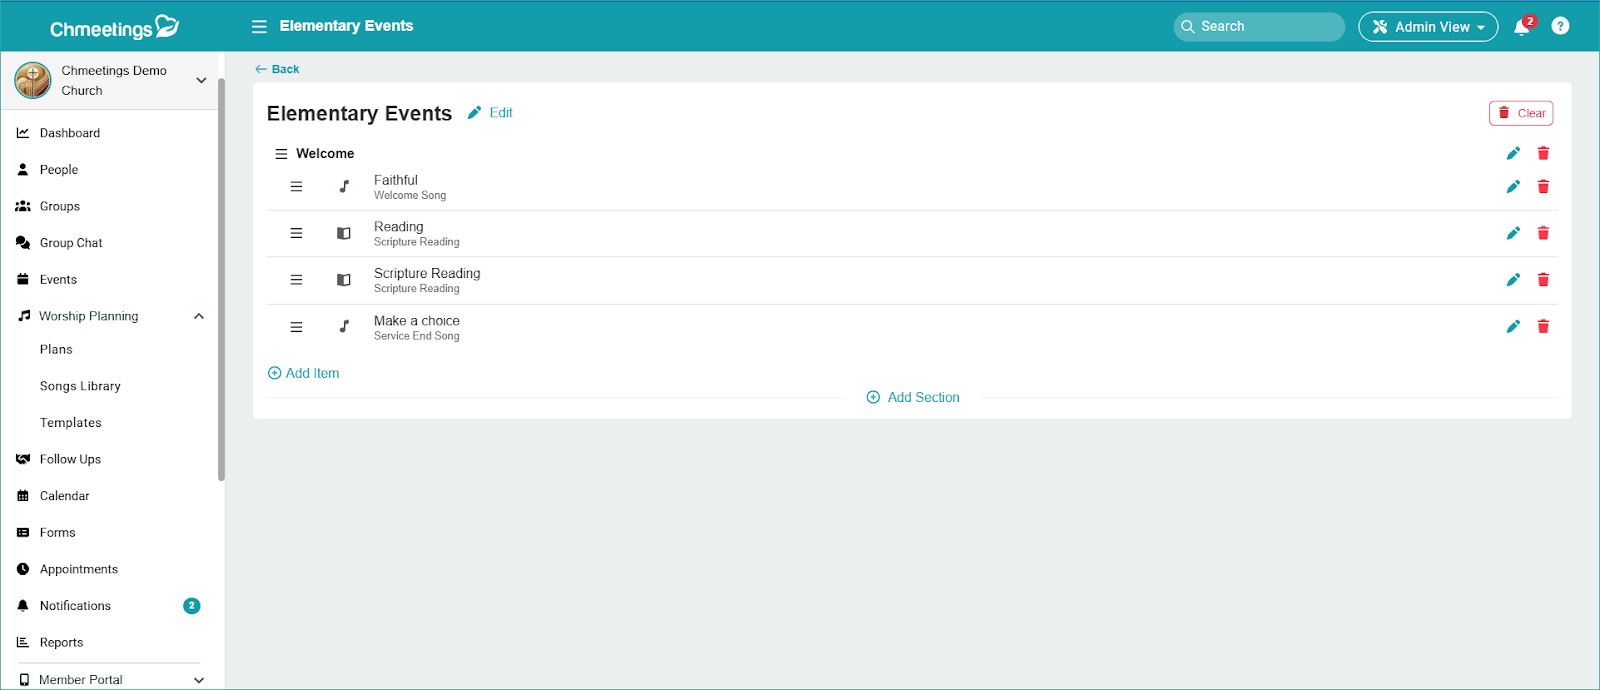Click the Search input field

tap(1260, 27)
